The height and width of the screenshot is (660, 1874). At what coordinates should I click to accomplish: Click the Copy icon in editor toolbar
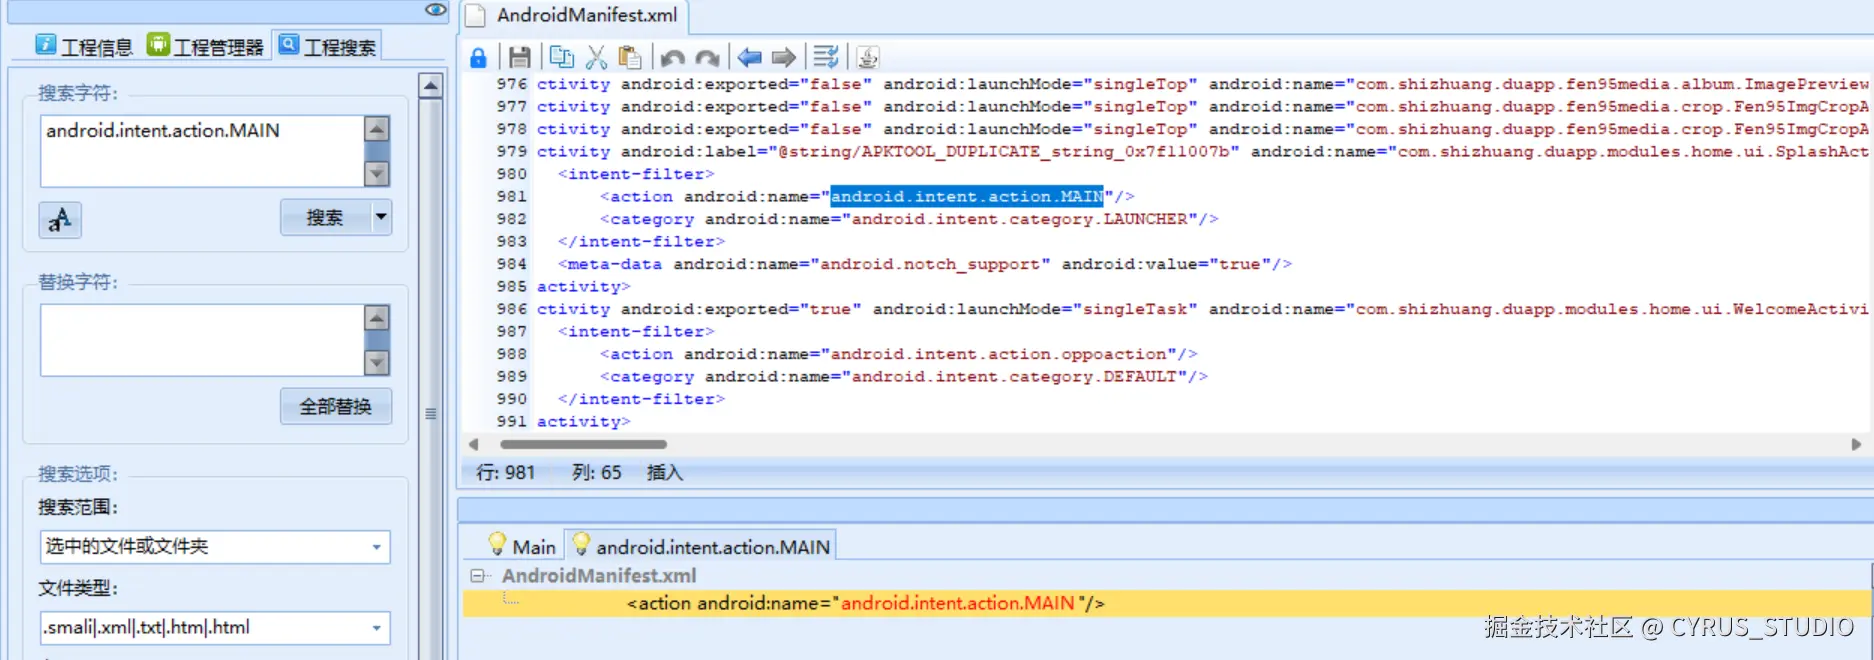562,58
